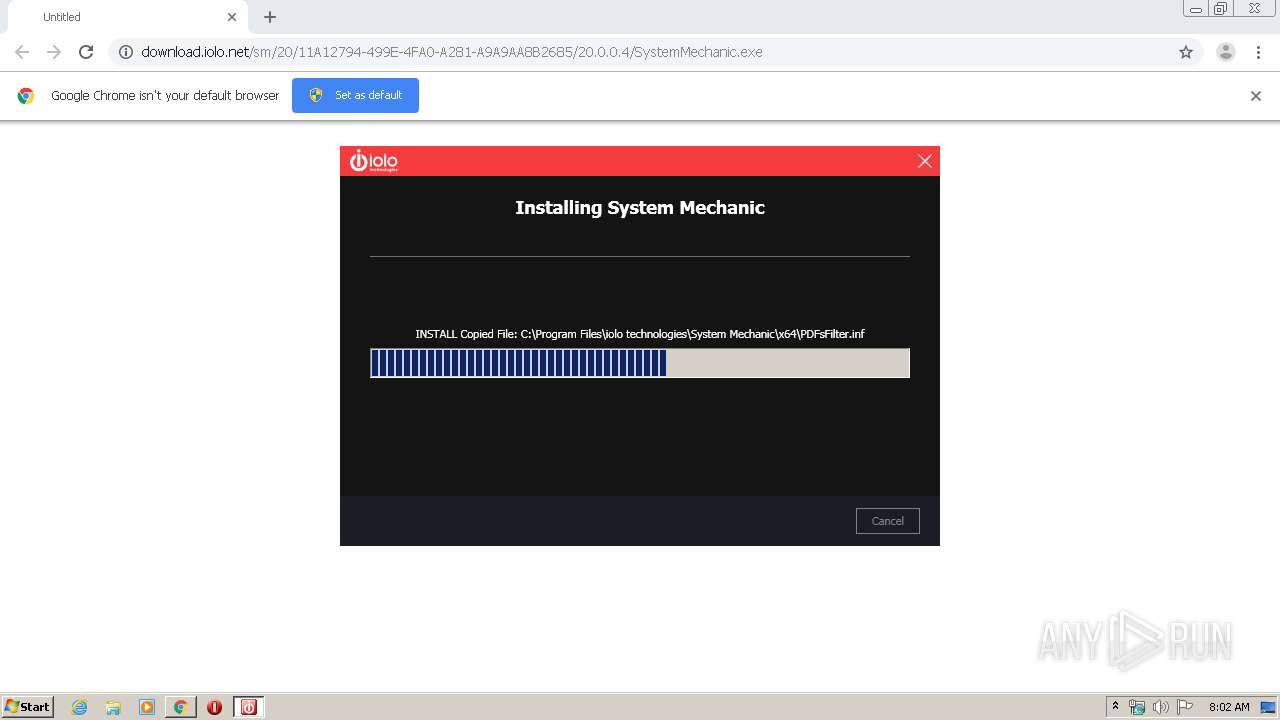Close the iolo installer dialog
Viewport: 1280px width, 720px height.
point(925,161)
